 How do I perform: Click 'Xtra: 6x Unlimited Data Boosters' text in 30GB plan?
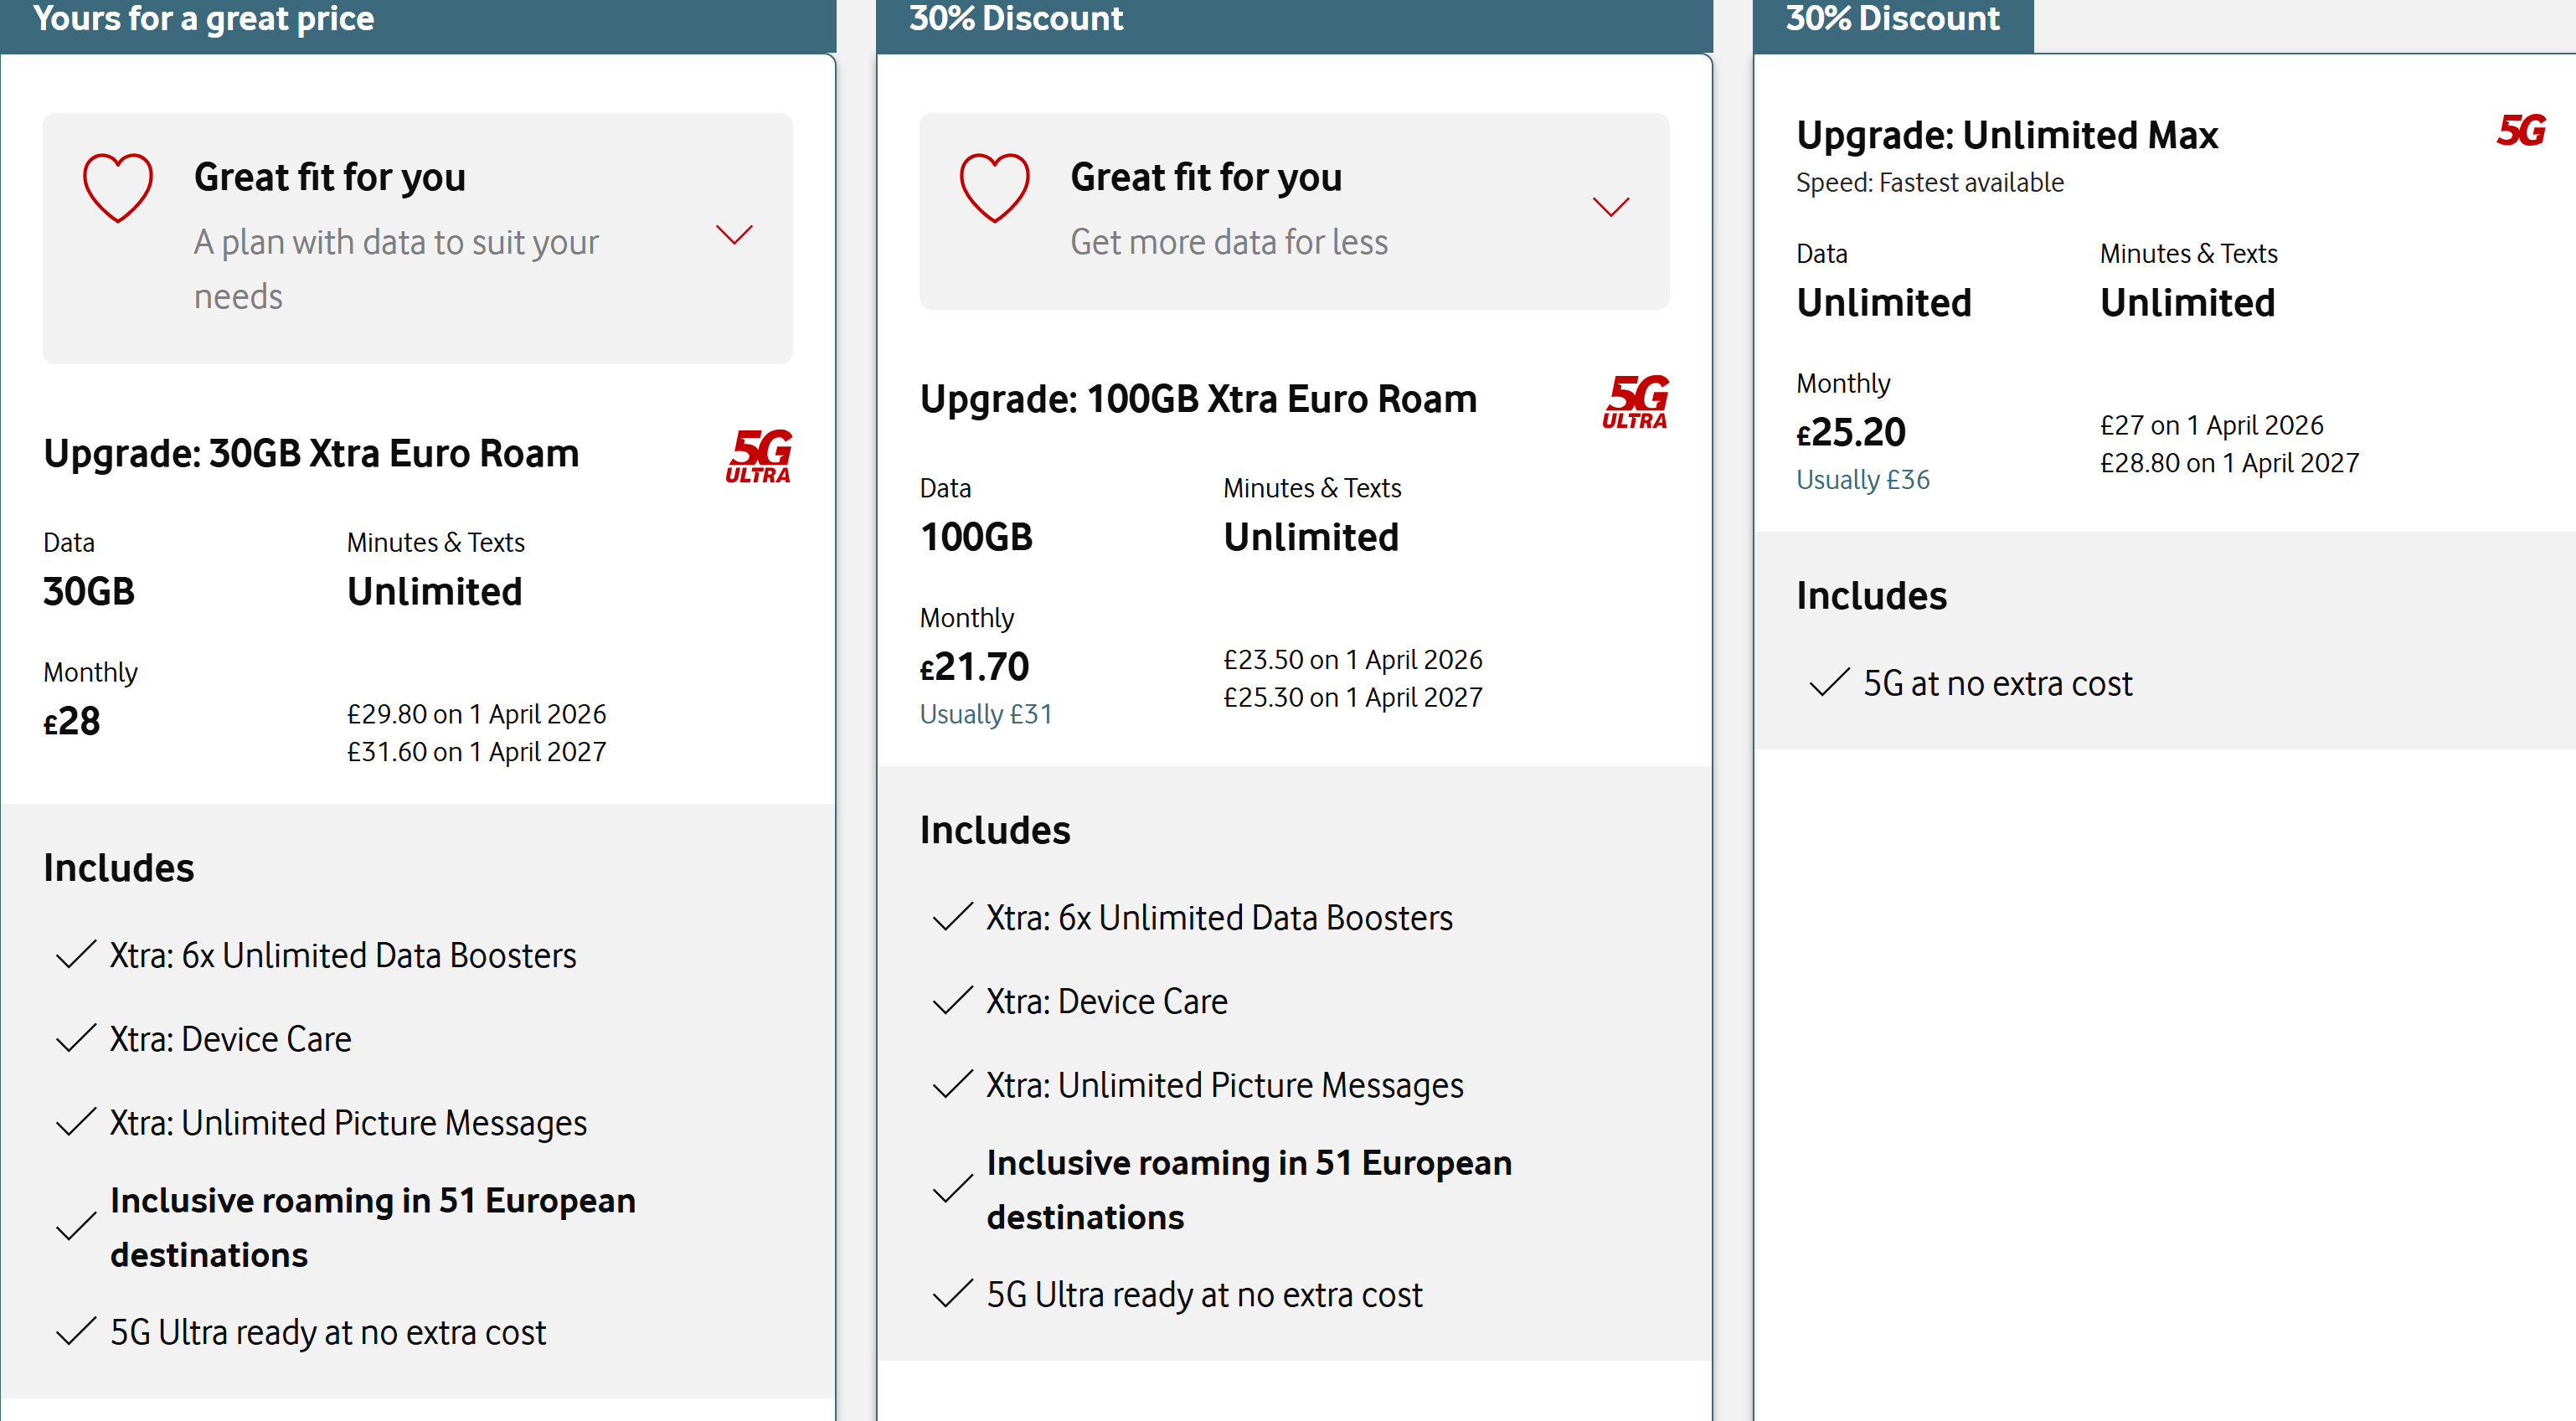click(x=343, y=956)
